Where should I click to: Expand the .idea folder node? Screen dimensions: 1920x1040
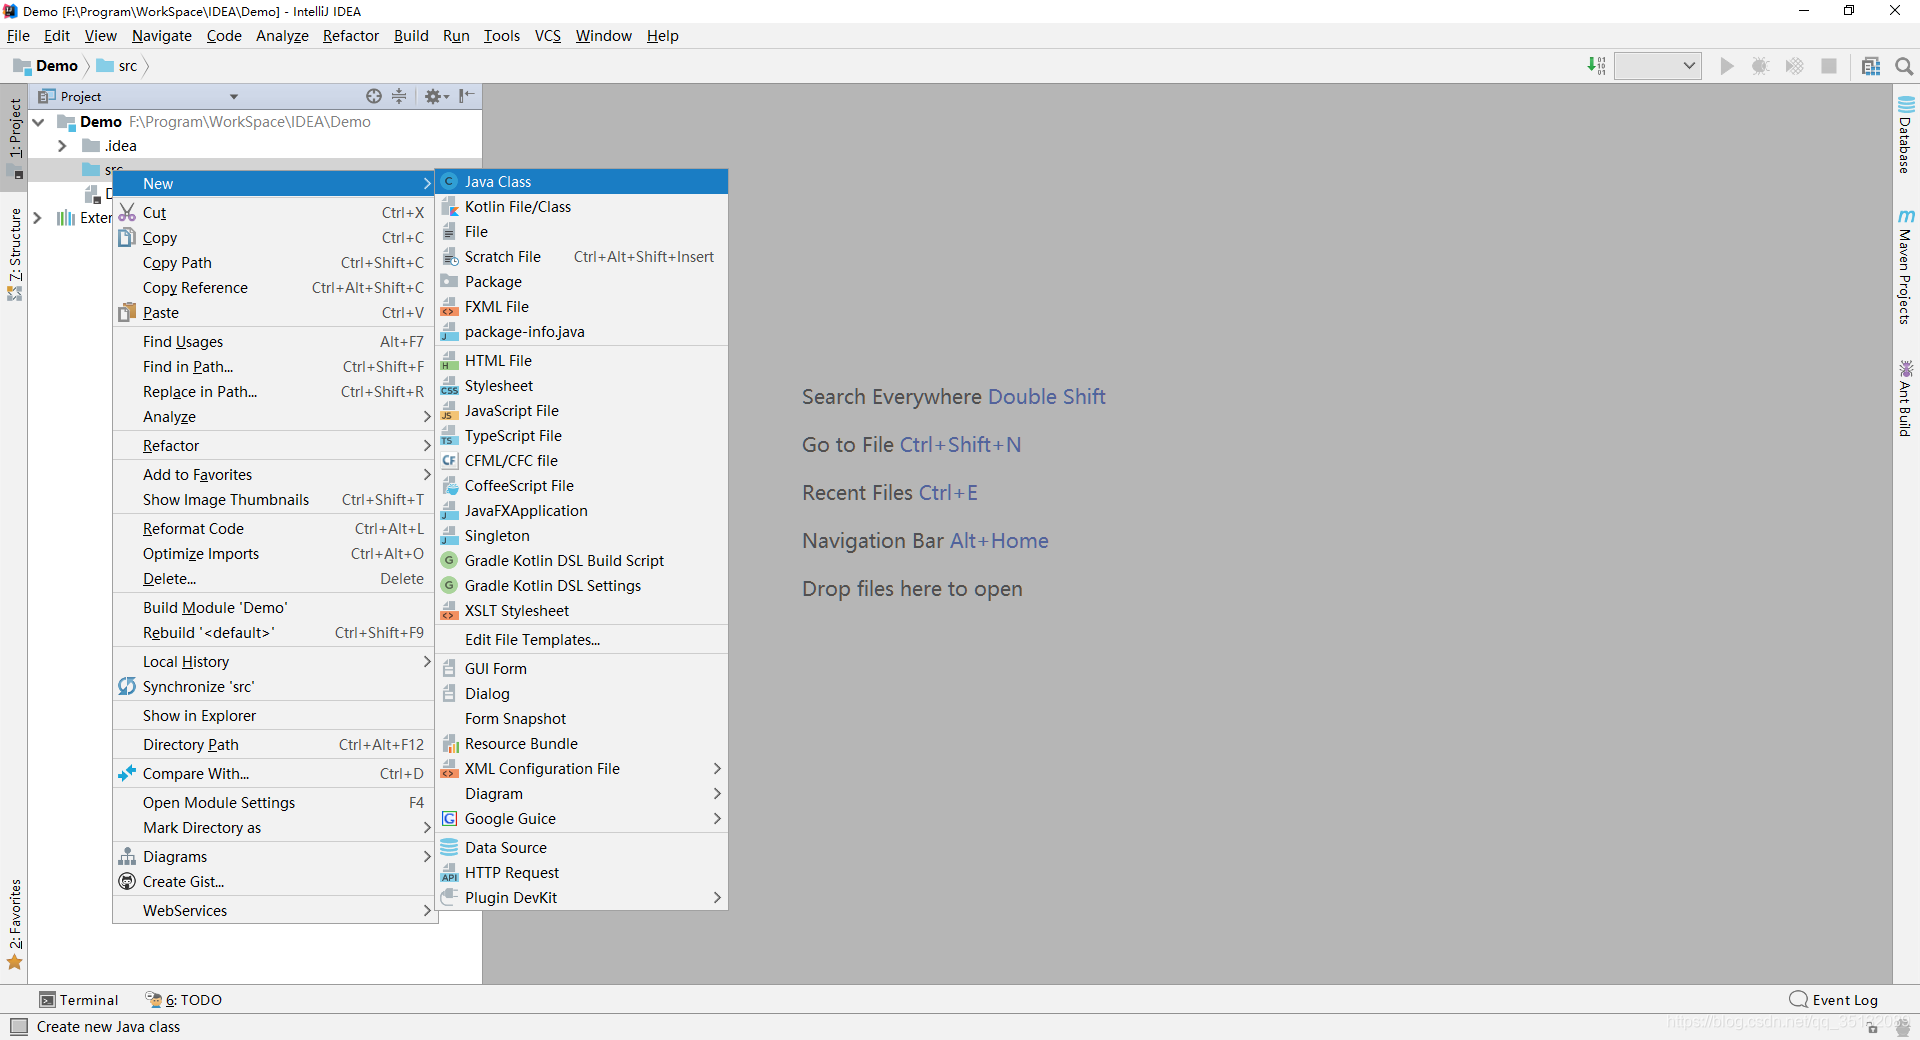coord(63,146)
